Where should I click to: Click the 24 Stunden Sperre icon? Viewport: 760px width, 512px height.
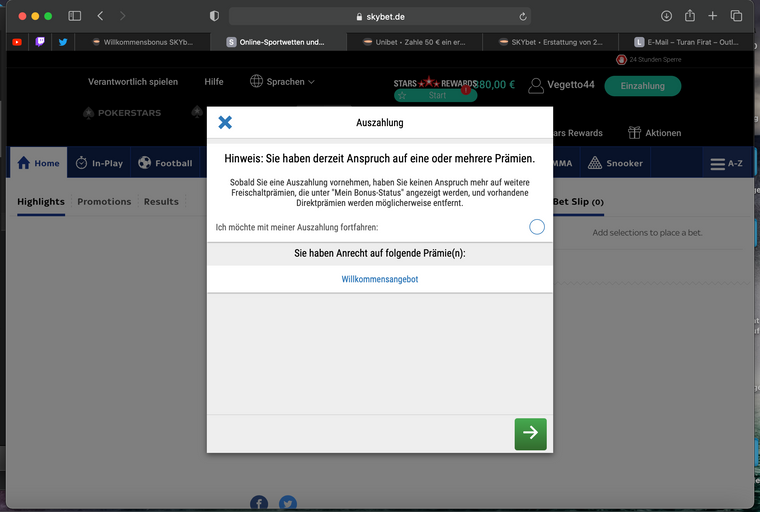(x=621, y=60)
